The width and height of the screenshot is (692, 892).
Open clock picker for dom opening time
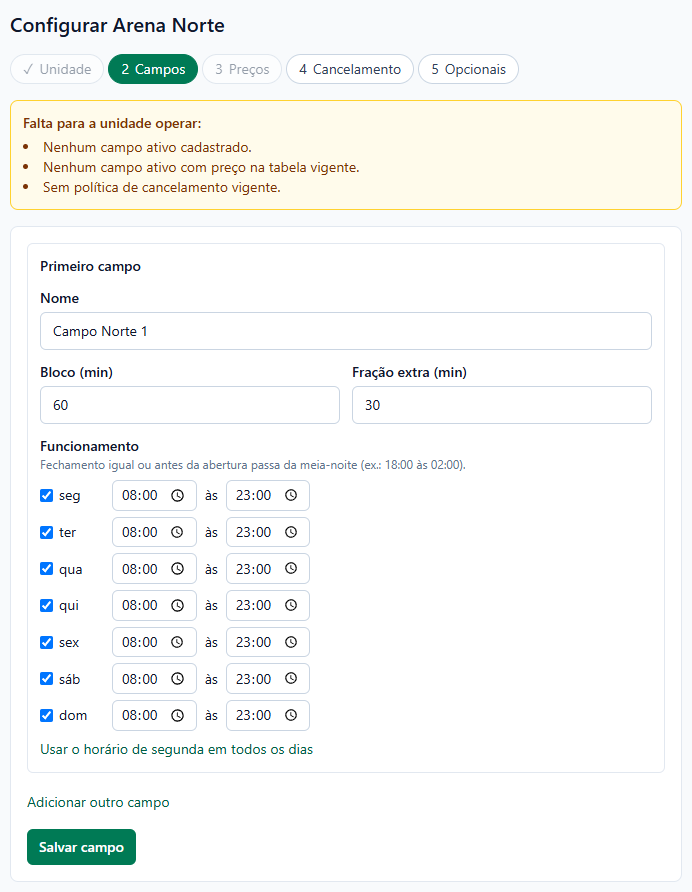coord(178,716)
